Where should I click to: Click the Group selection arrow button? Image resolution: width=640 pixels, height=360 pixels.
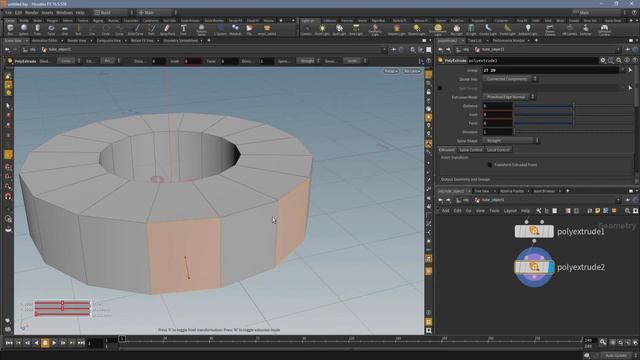[630, 70]
